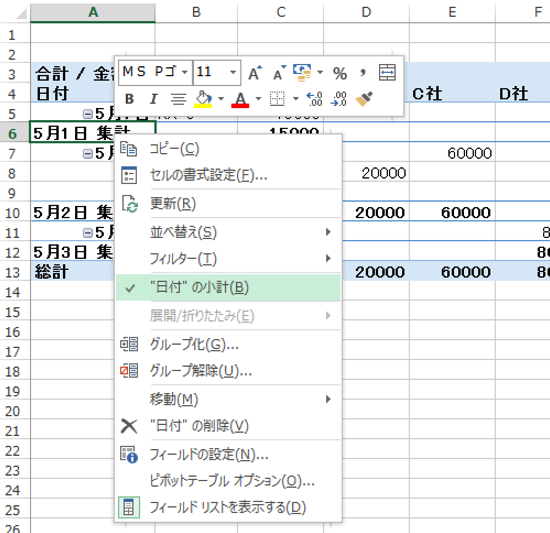Open fill color dropdown arrow
The width and height of the screenshot is (550, 533).
click(221, 99)
